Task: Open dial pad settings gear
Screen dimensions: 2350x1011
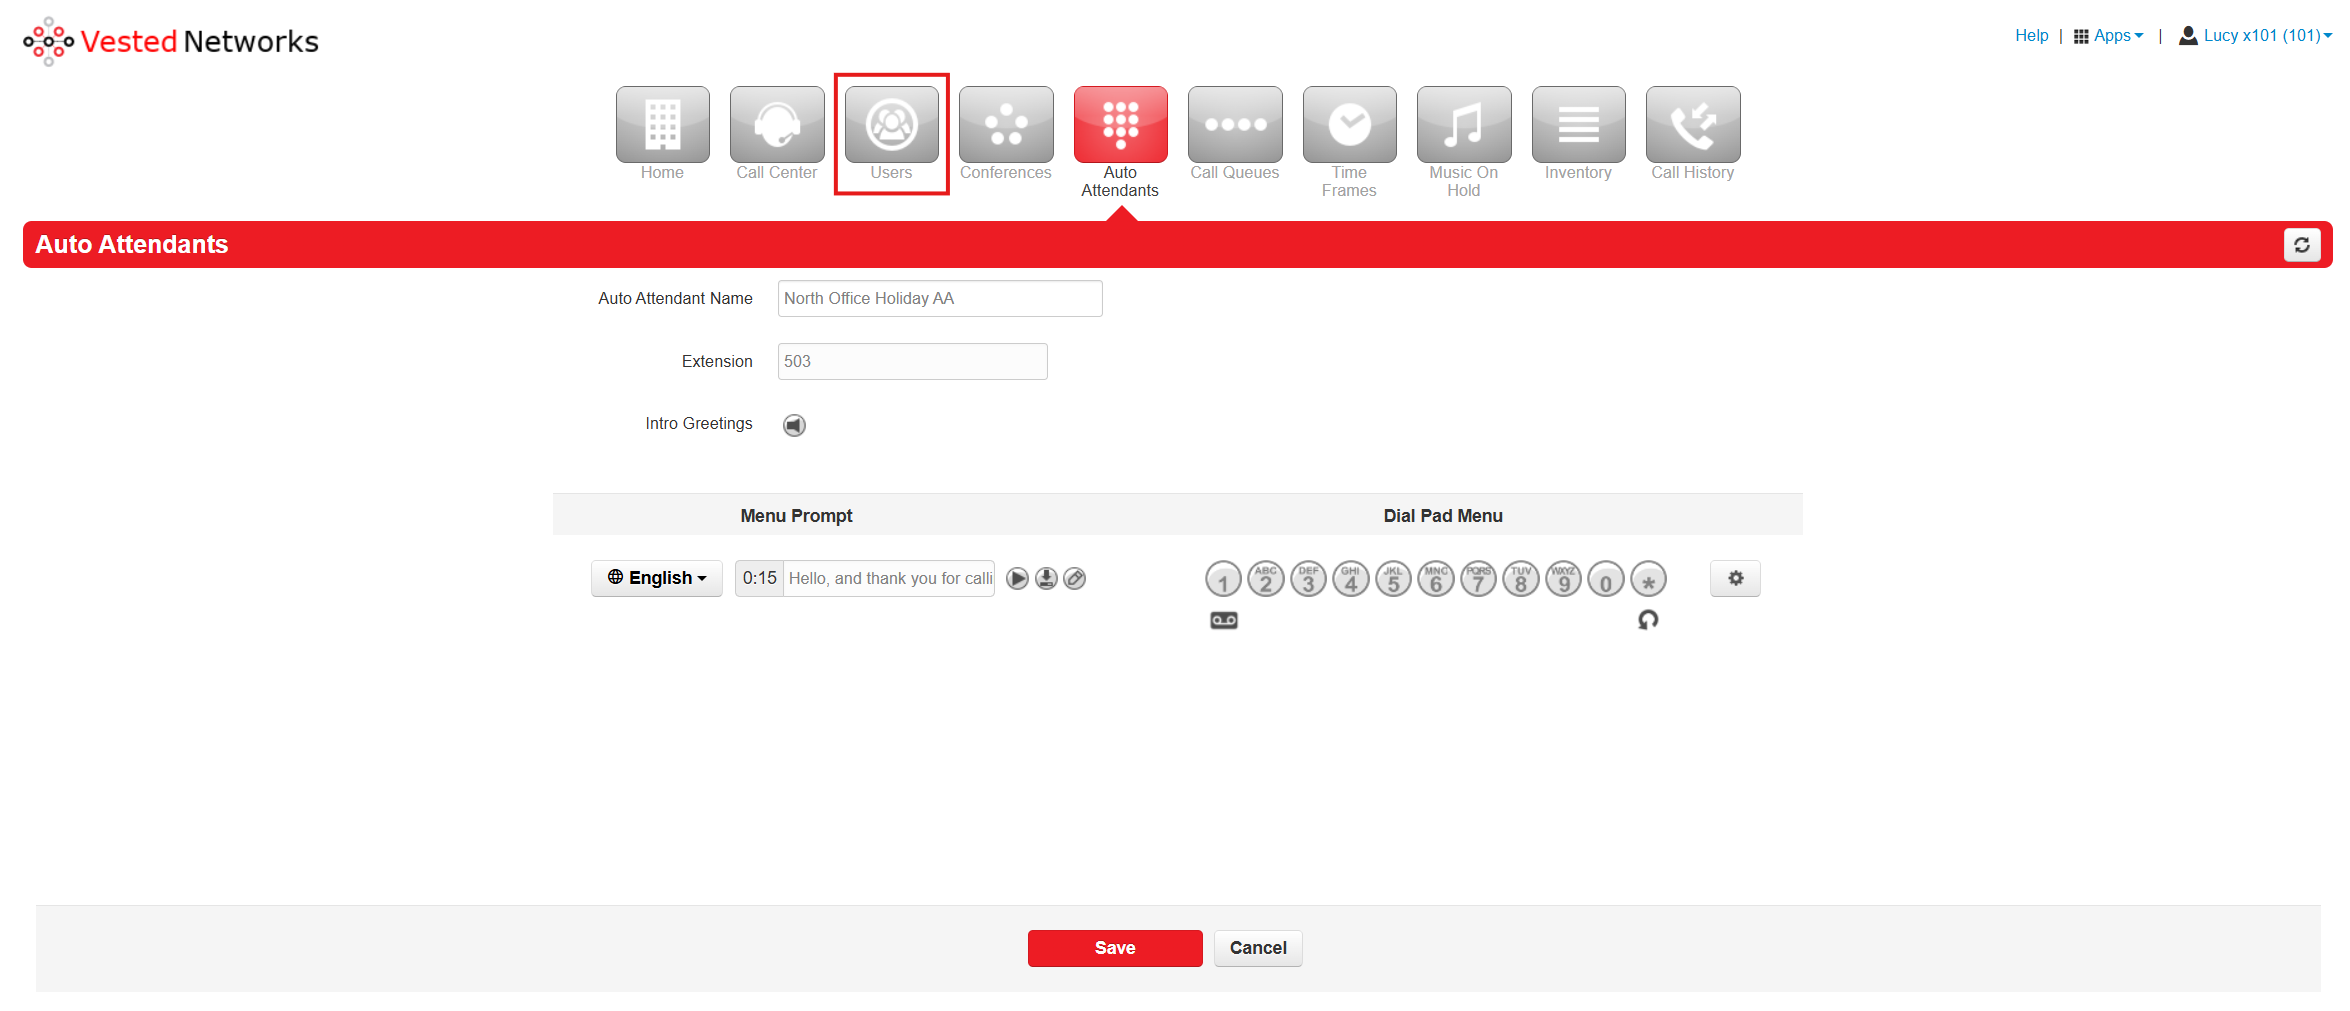Action: (1735, 579)
